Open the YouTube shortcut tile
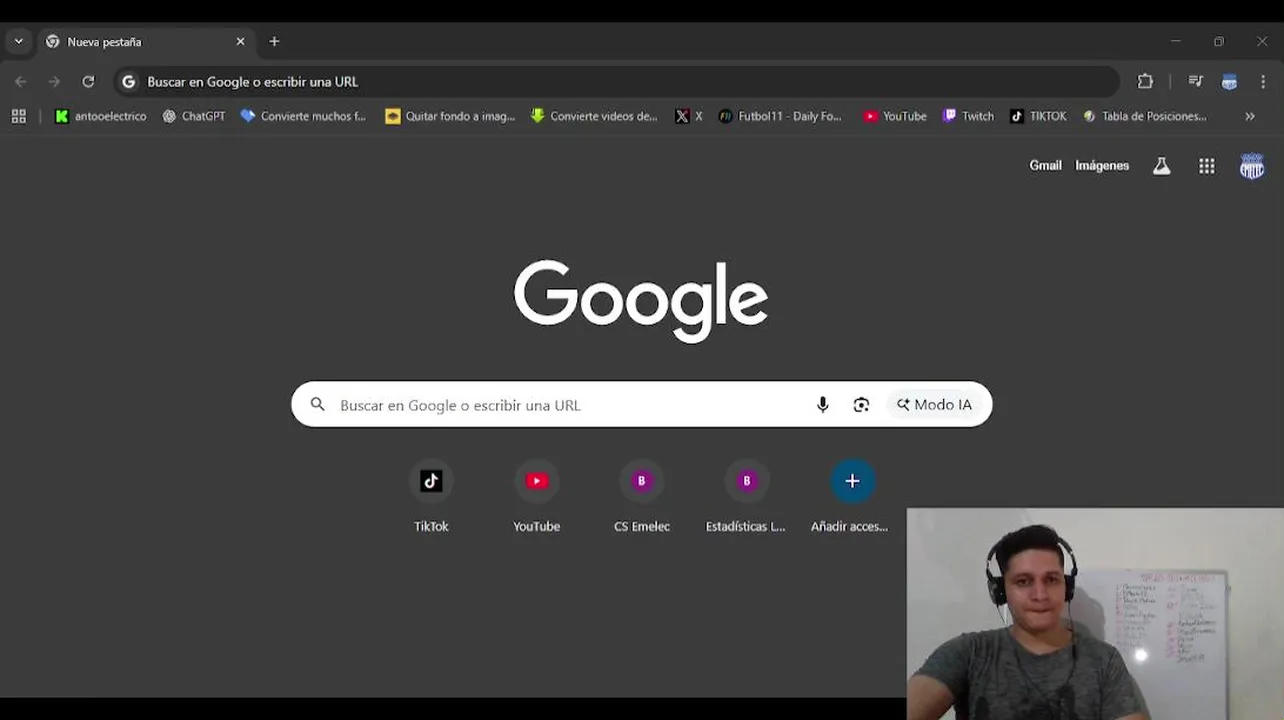1284x720 pixels. coord(537,496)
